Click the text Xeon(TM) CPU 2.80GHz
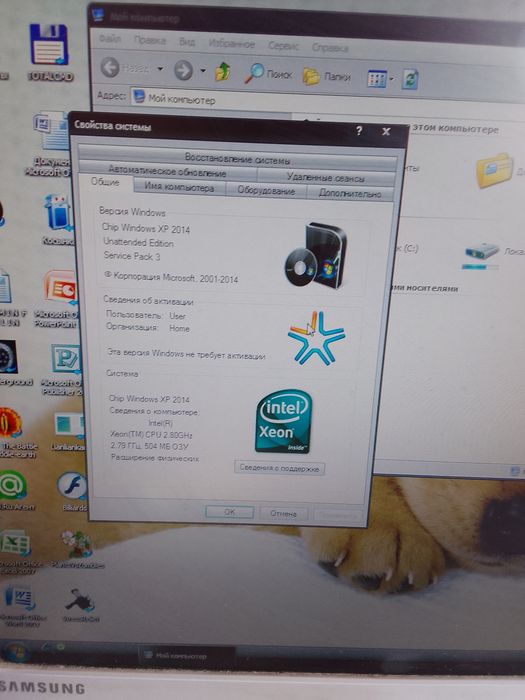 click(151, 434)
